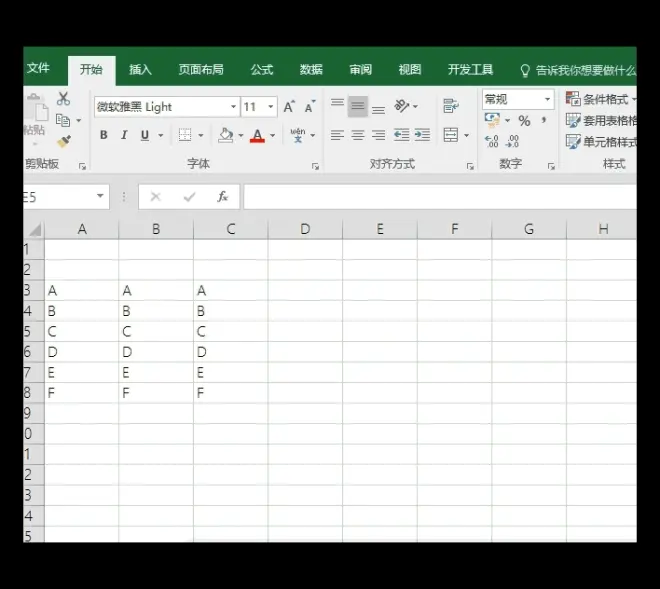
Task: Open the 公式 ribbon tab
Action: pyautogui.click(x=262, y=70)
